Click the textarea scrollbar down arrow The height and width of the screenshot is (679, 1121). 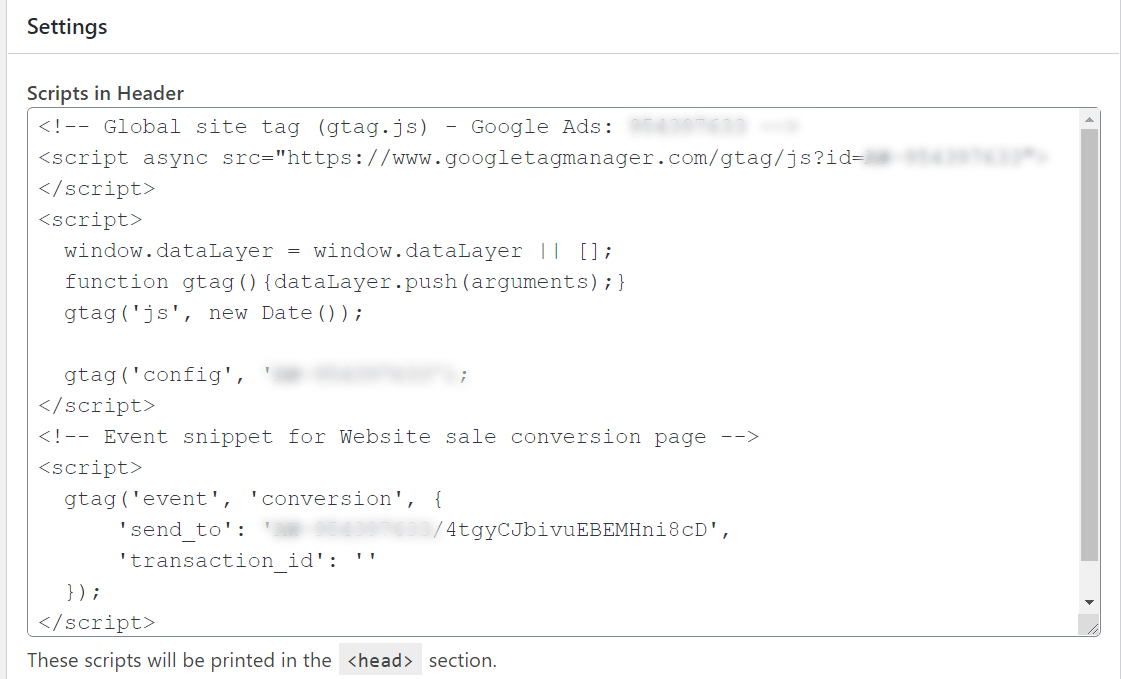1089,603
